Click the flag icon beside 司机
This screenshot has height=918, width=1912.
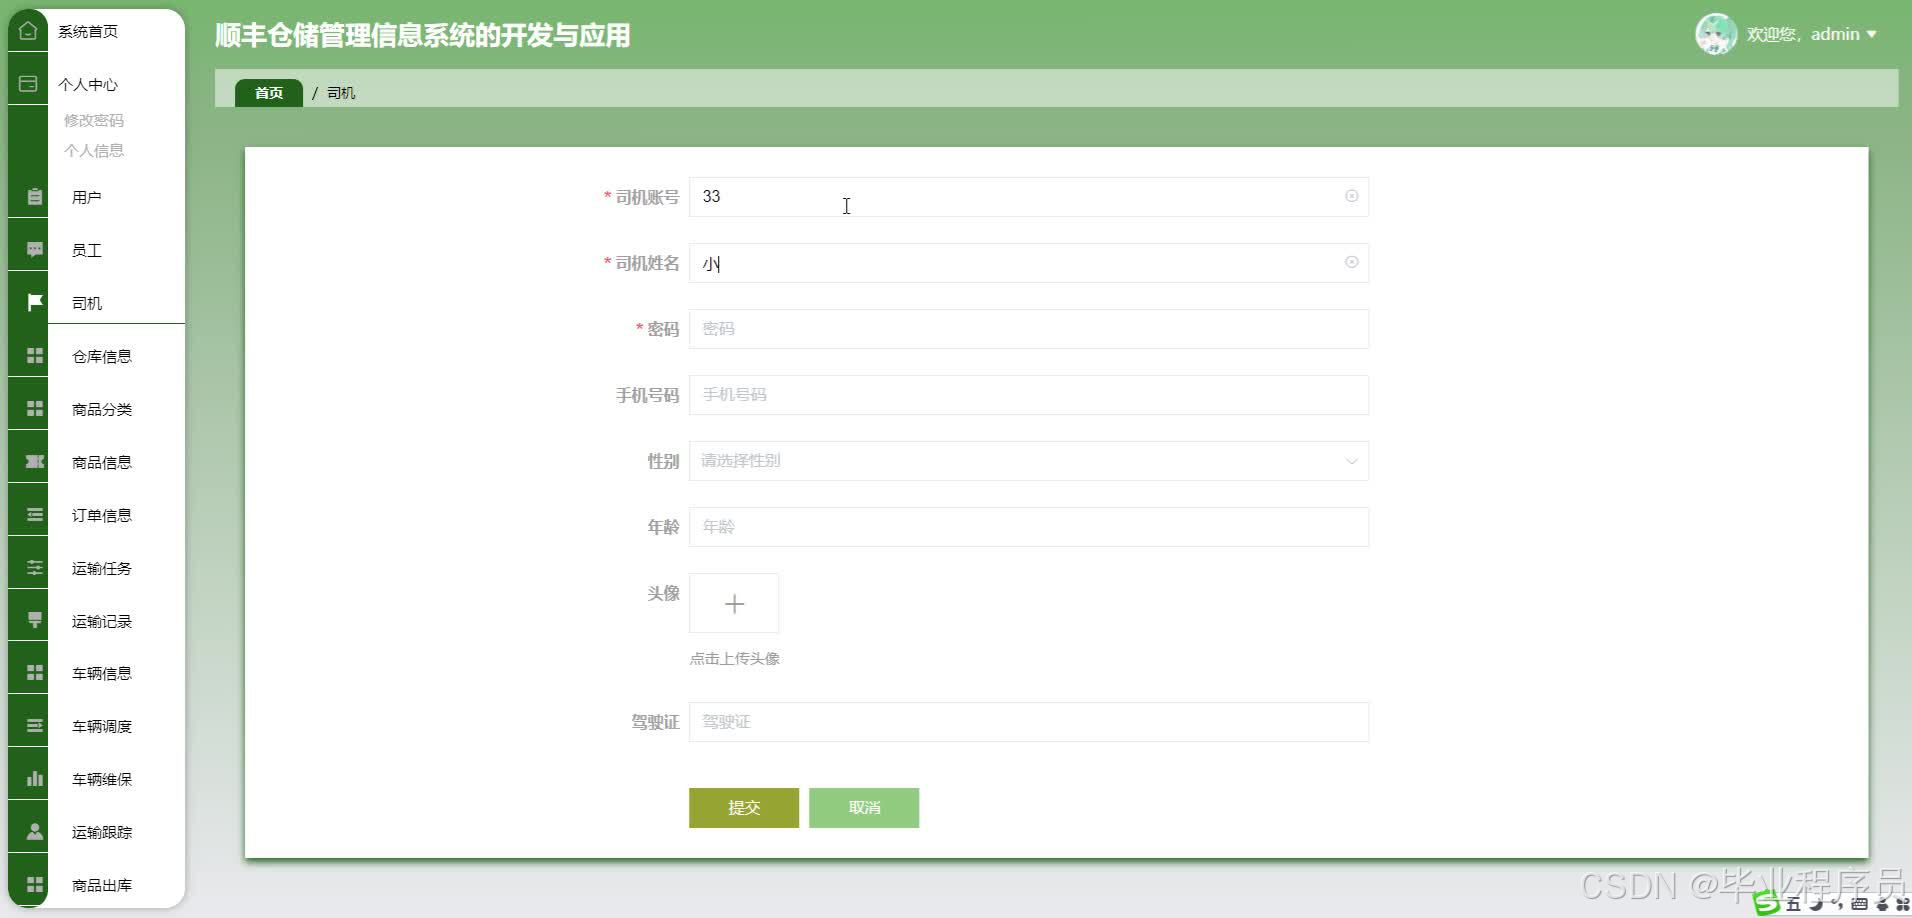(x=35, y=302)
